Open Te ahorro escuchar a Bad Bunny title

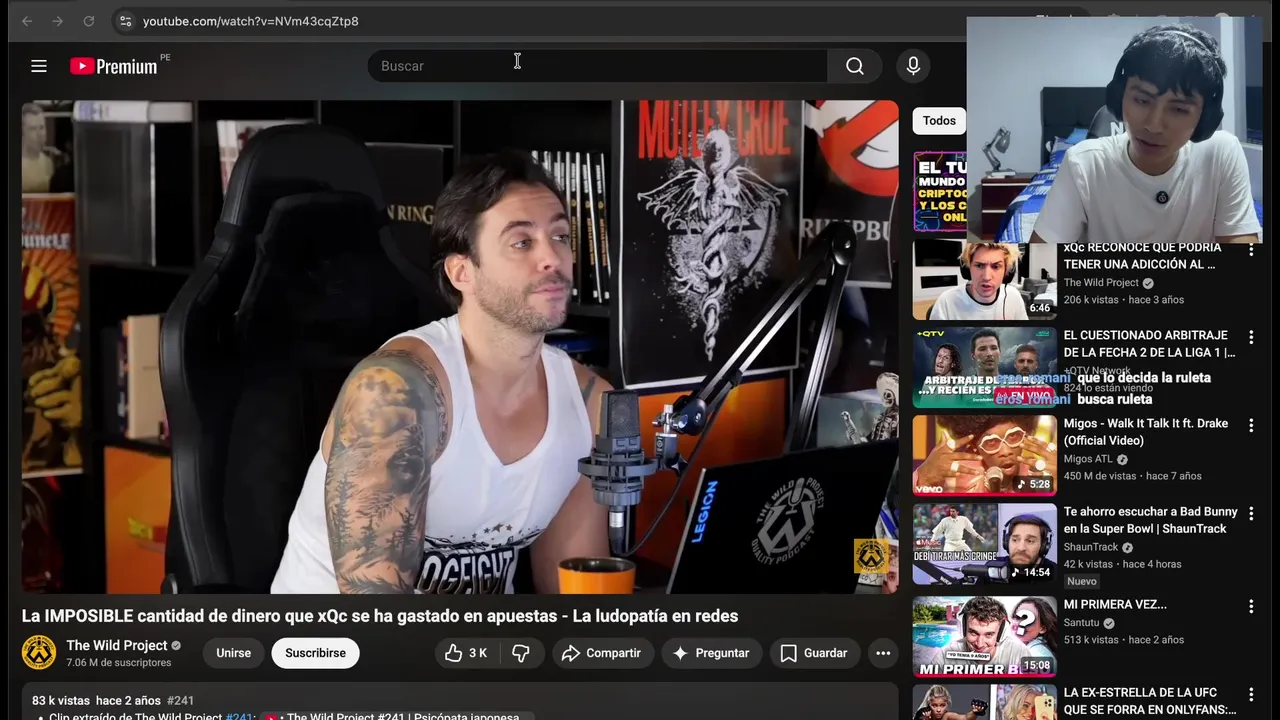1150,520
